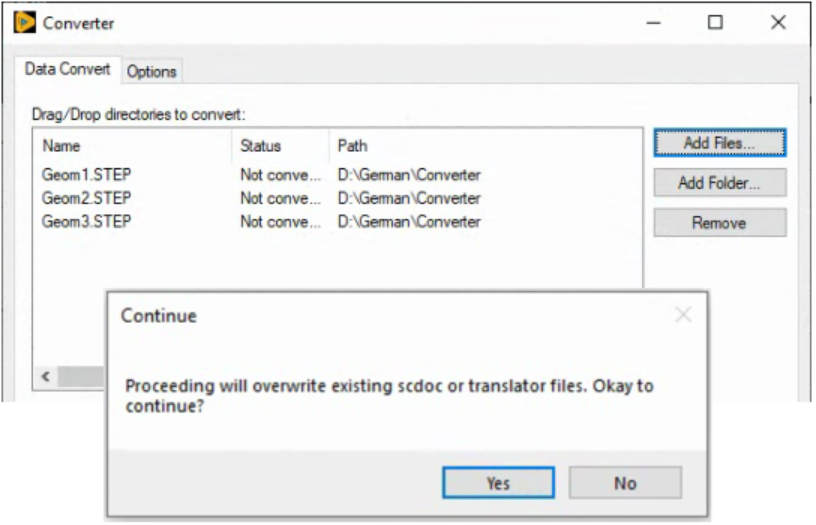Decline overwrite by clicking No
This screenshot has height=525, width=816.
625,483
